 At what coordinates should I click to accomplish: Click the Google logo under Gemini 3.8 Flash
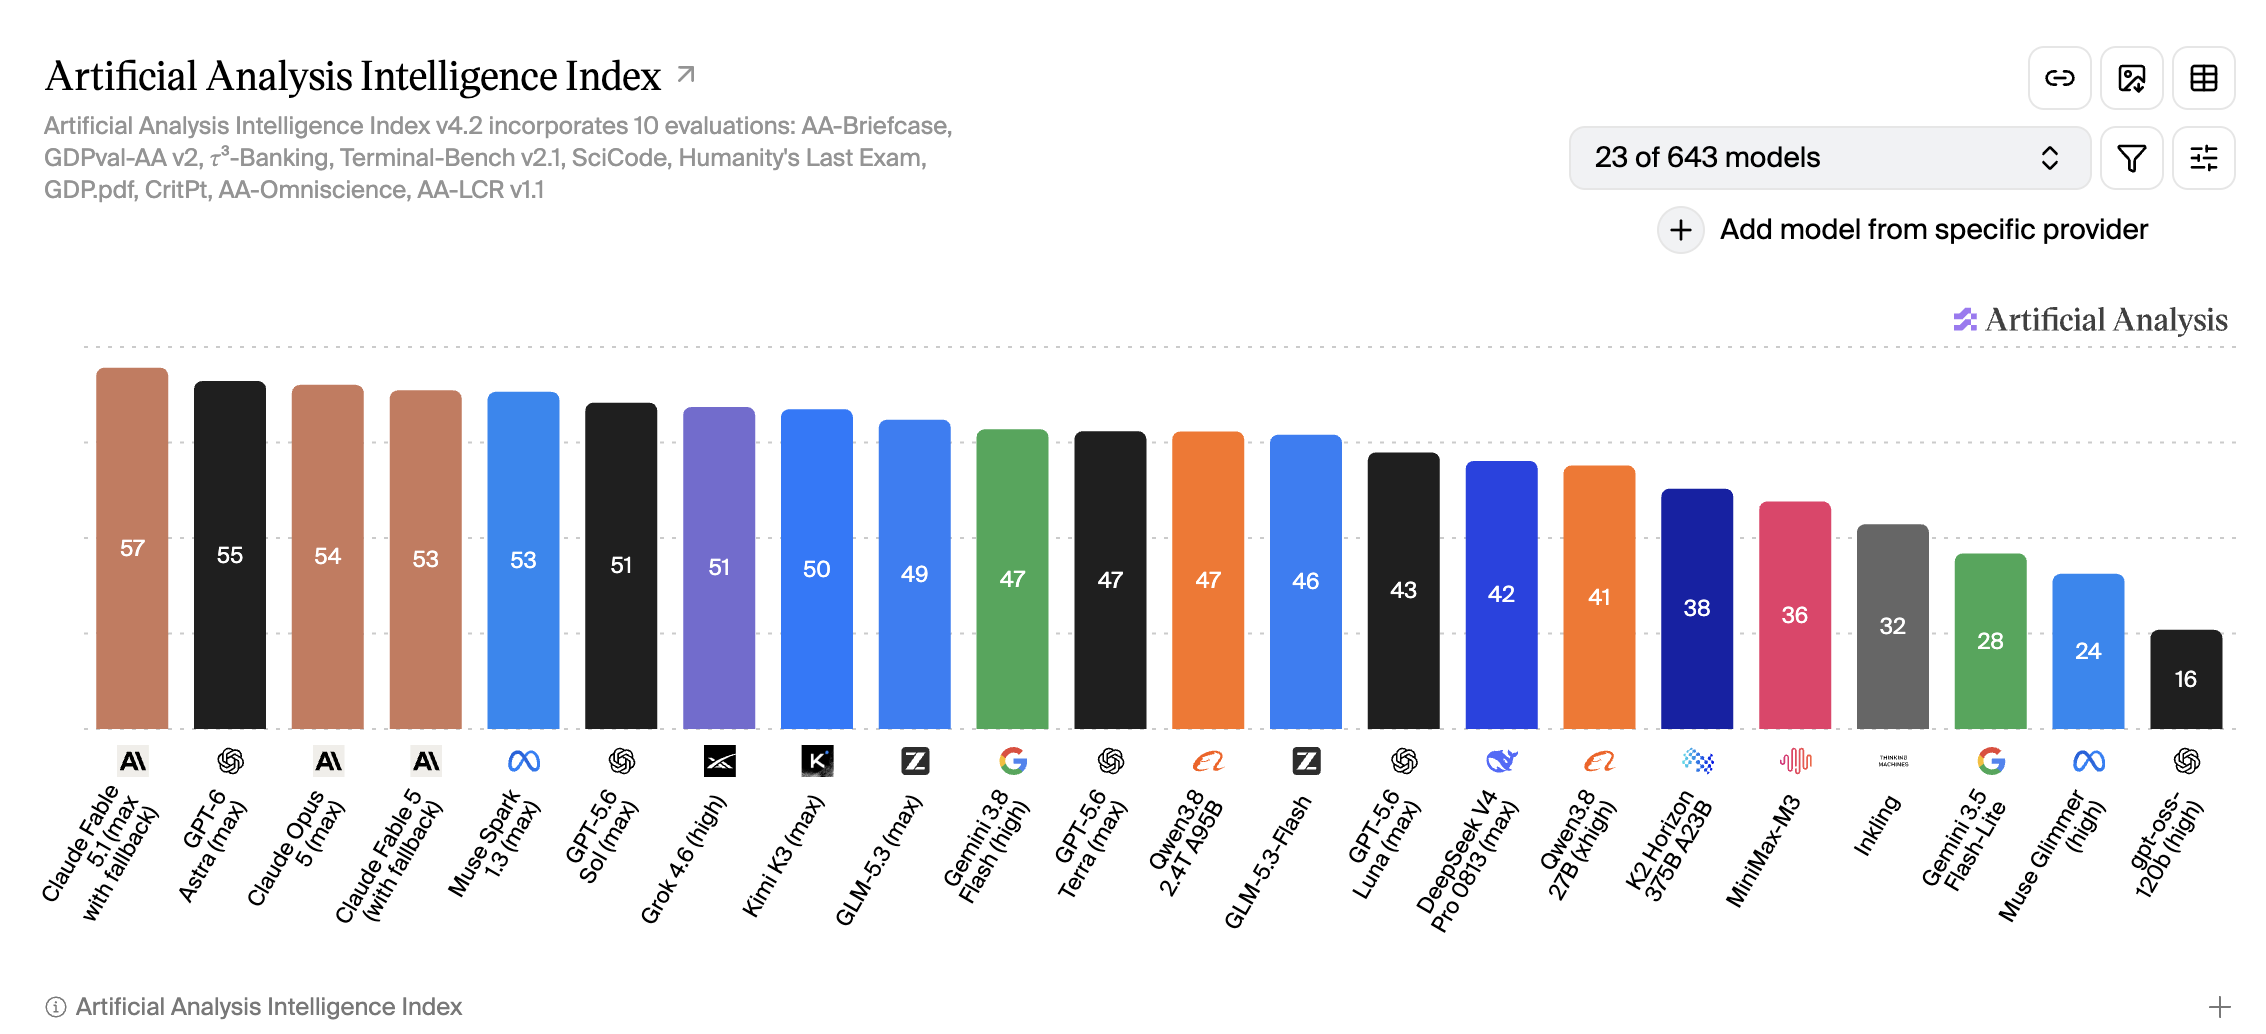(x=1013, y=761)
